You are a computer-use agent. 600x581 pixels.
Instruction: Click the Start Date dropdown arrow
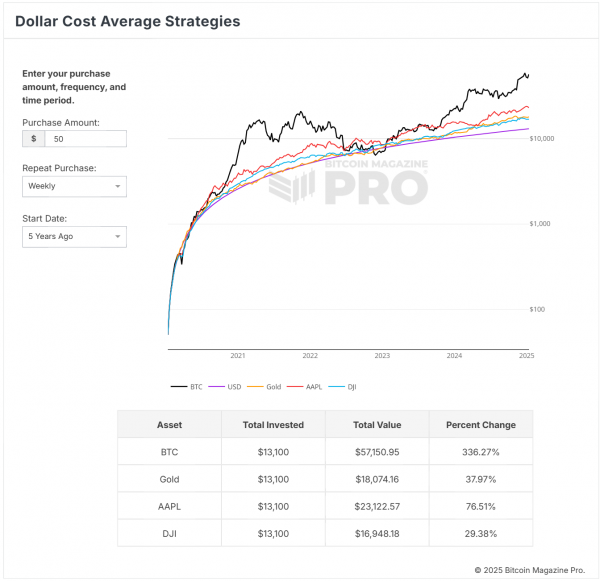pos(118,237)
